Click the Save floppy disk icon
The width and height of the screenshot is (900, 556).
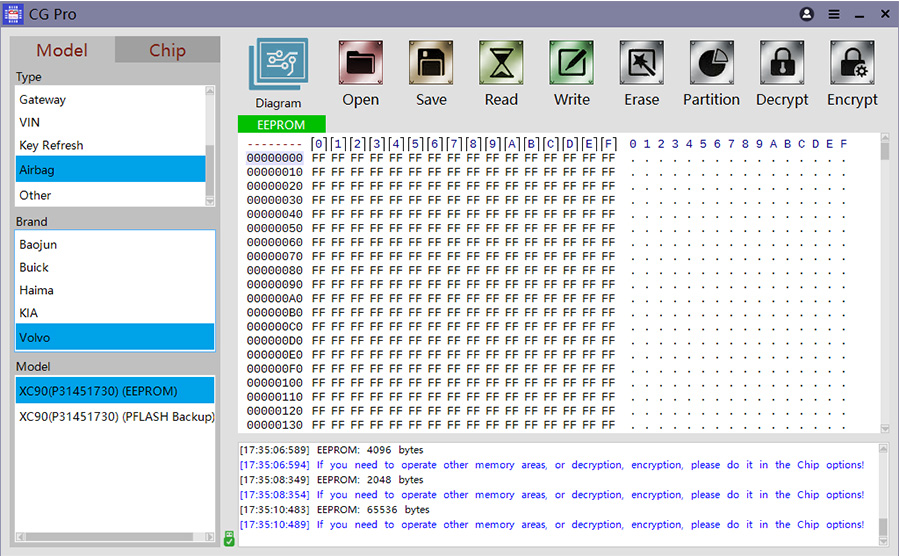pos(431,64)
